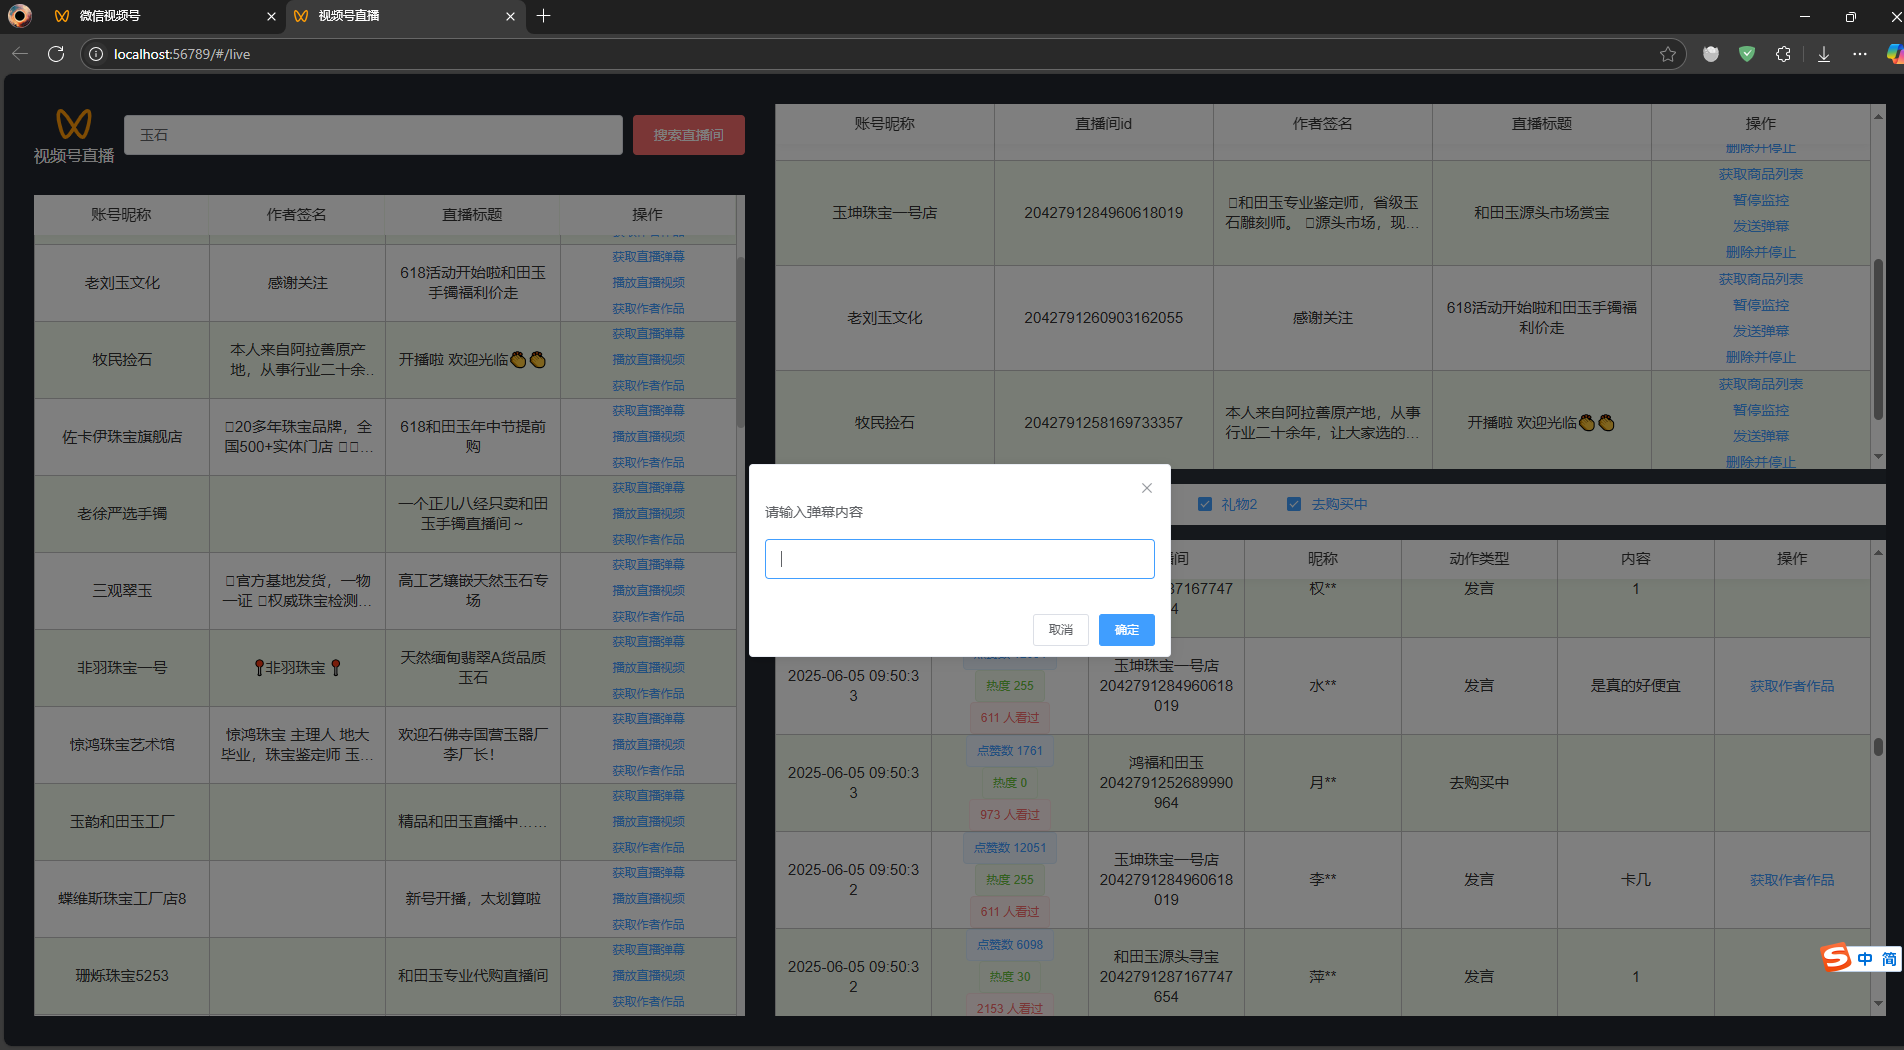Click 发送弹幕 for monitored 老刘玉文化

click(x=1760, y=331)
